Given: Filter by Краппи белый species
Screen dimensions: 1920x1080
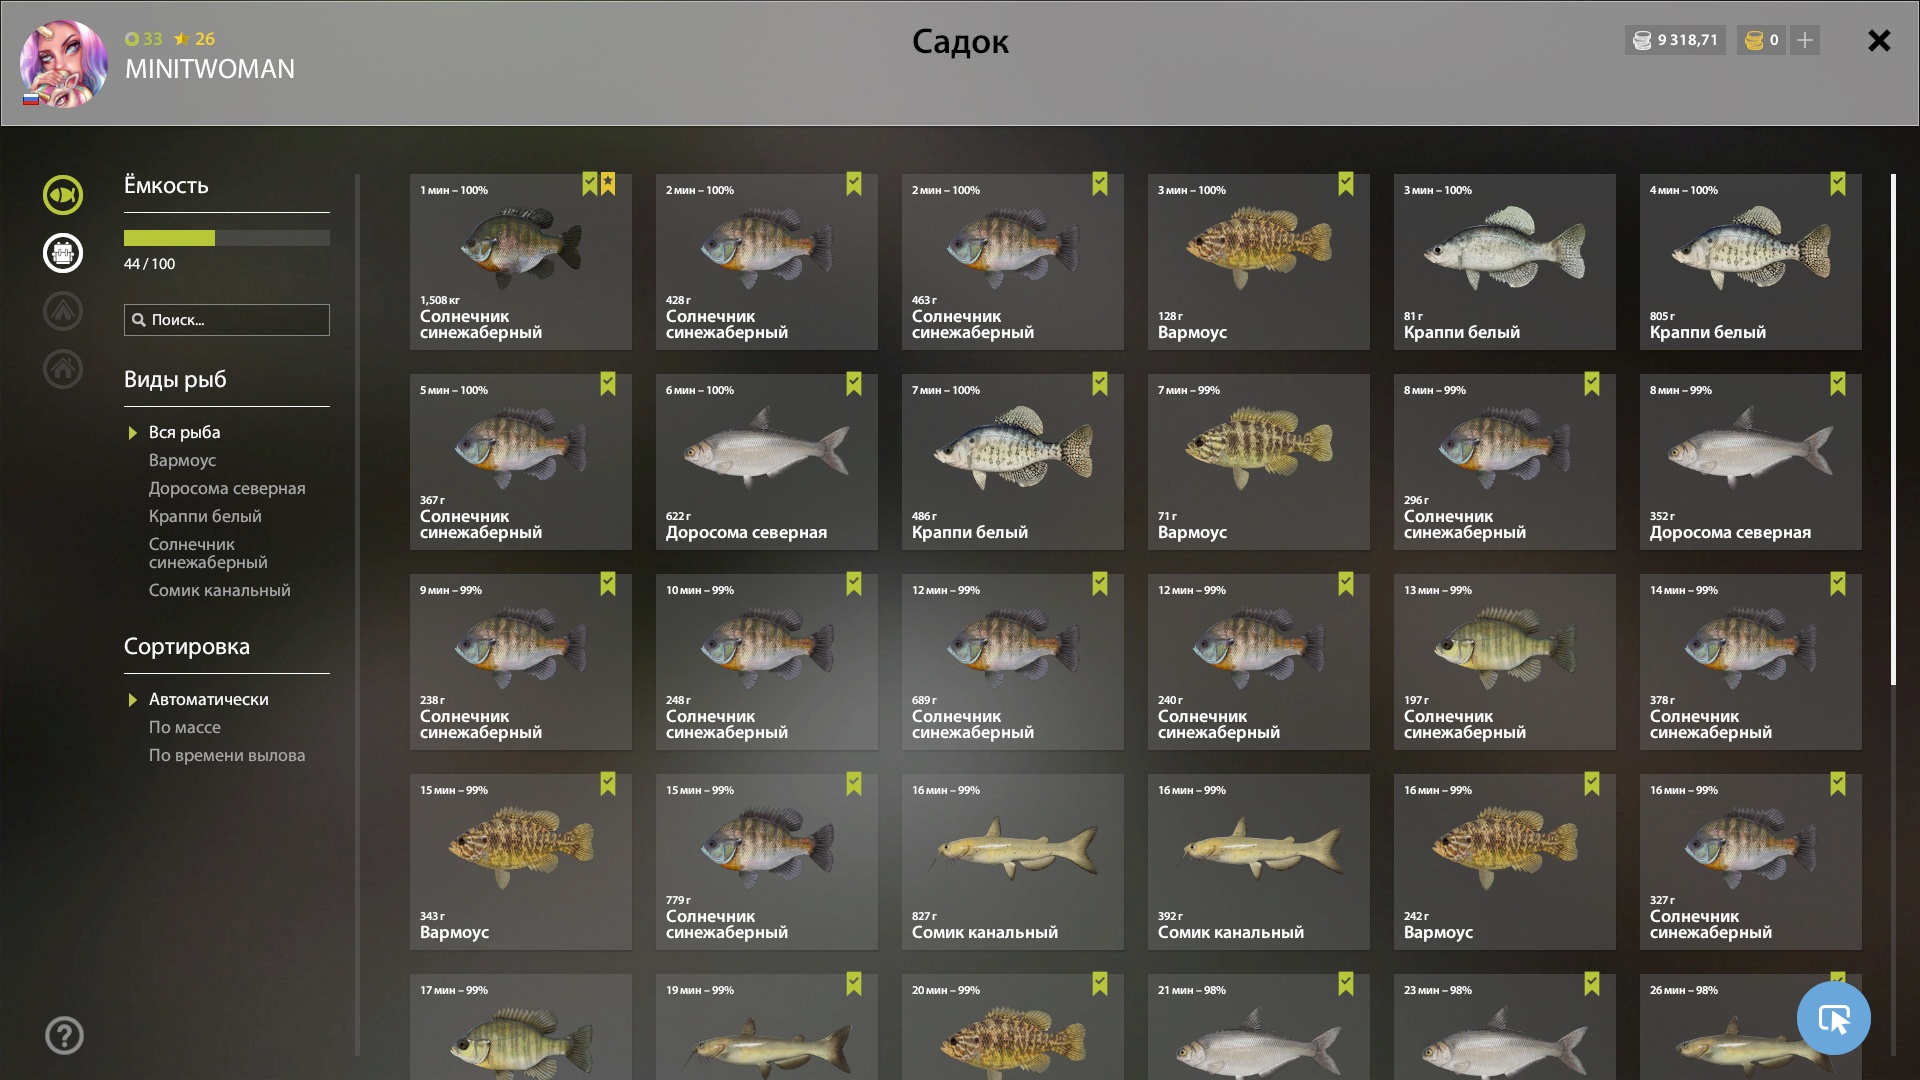Looking at the screenshot, I should pyautogui.click(x=205, y=516).
